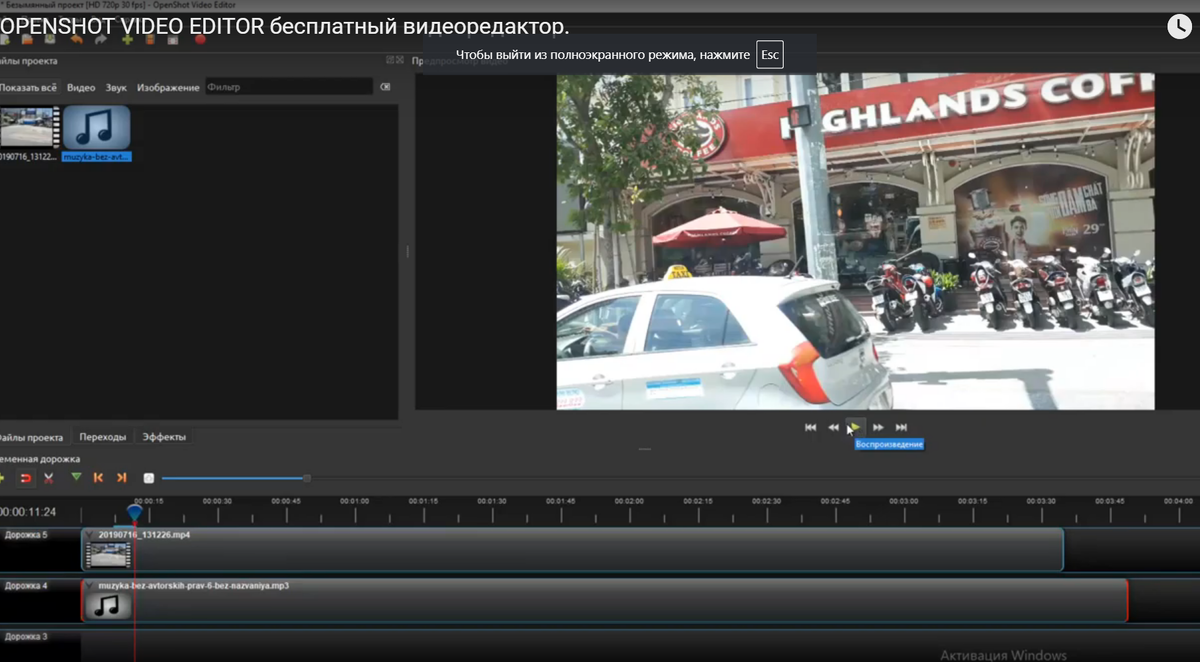The width and height of the screenshot is (1200, 662).
Task: Expand the fullscreen toggle on project files panel
Action: (390, 60)
